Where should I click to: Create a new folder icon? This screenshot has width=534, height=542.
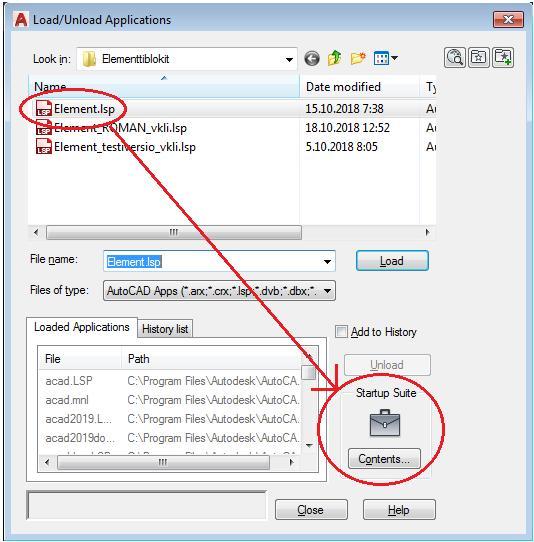click(x=358, y=58)
